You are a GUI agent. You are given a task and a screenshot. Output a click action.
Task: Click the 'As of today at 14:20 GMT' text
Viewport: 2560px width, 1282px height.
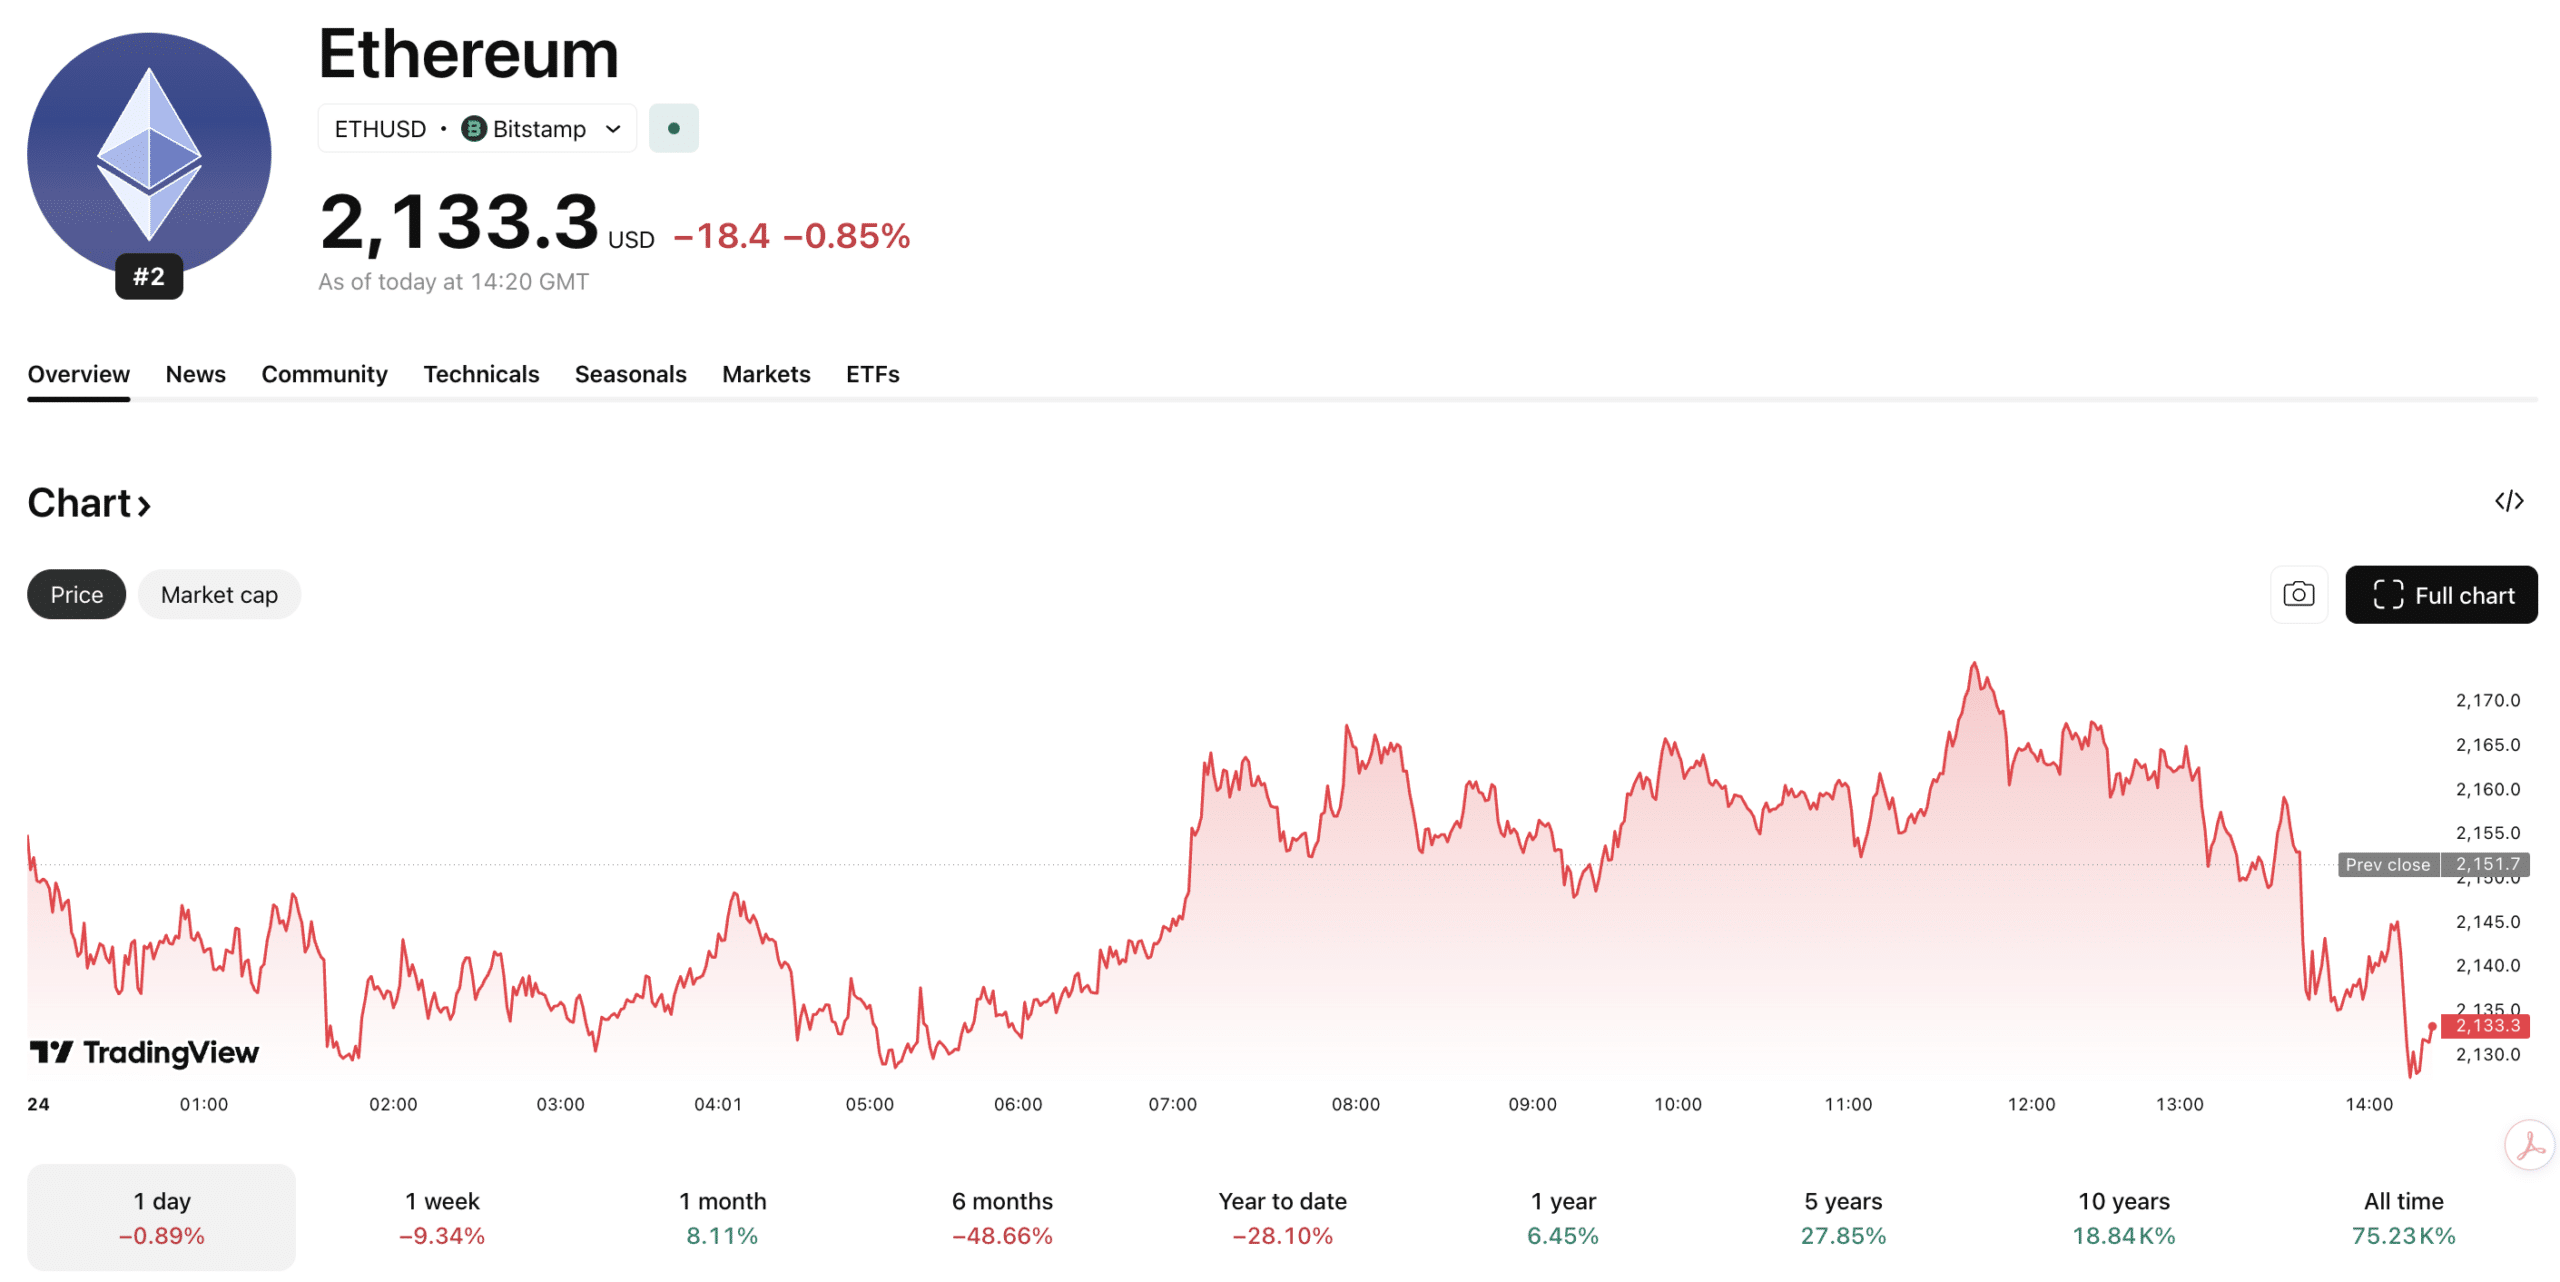[453, 282]
